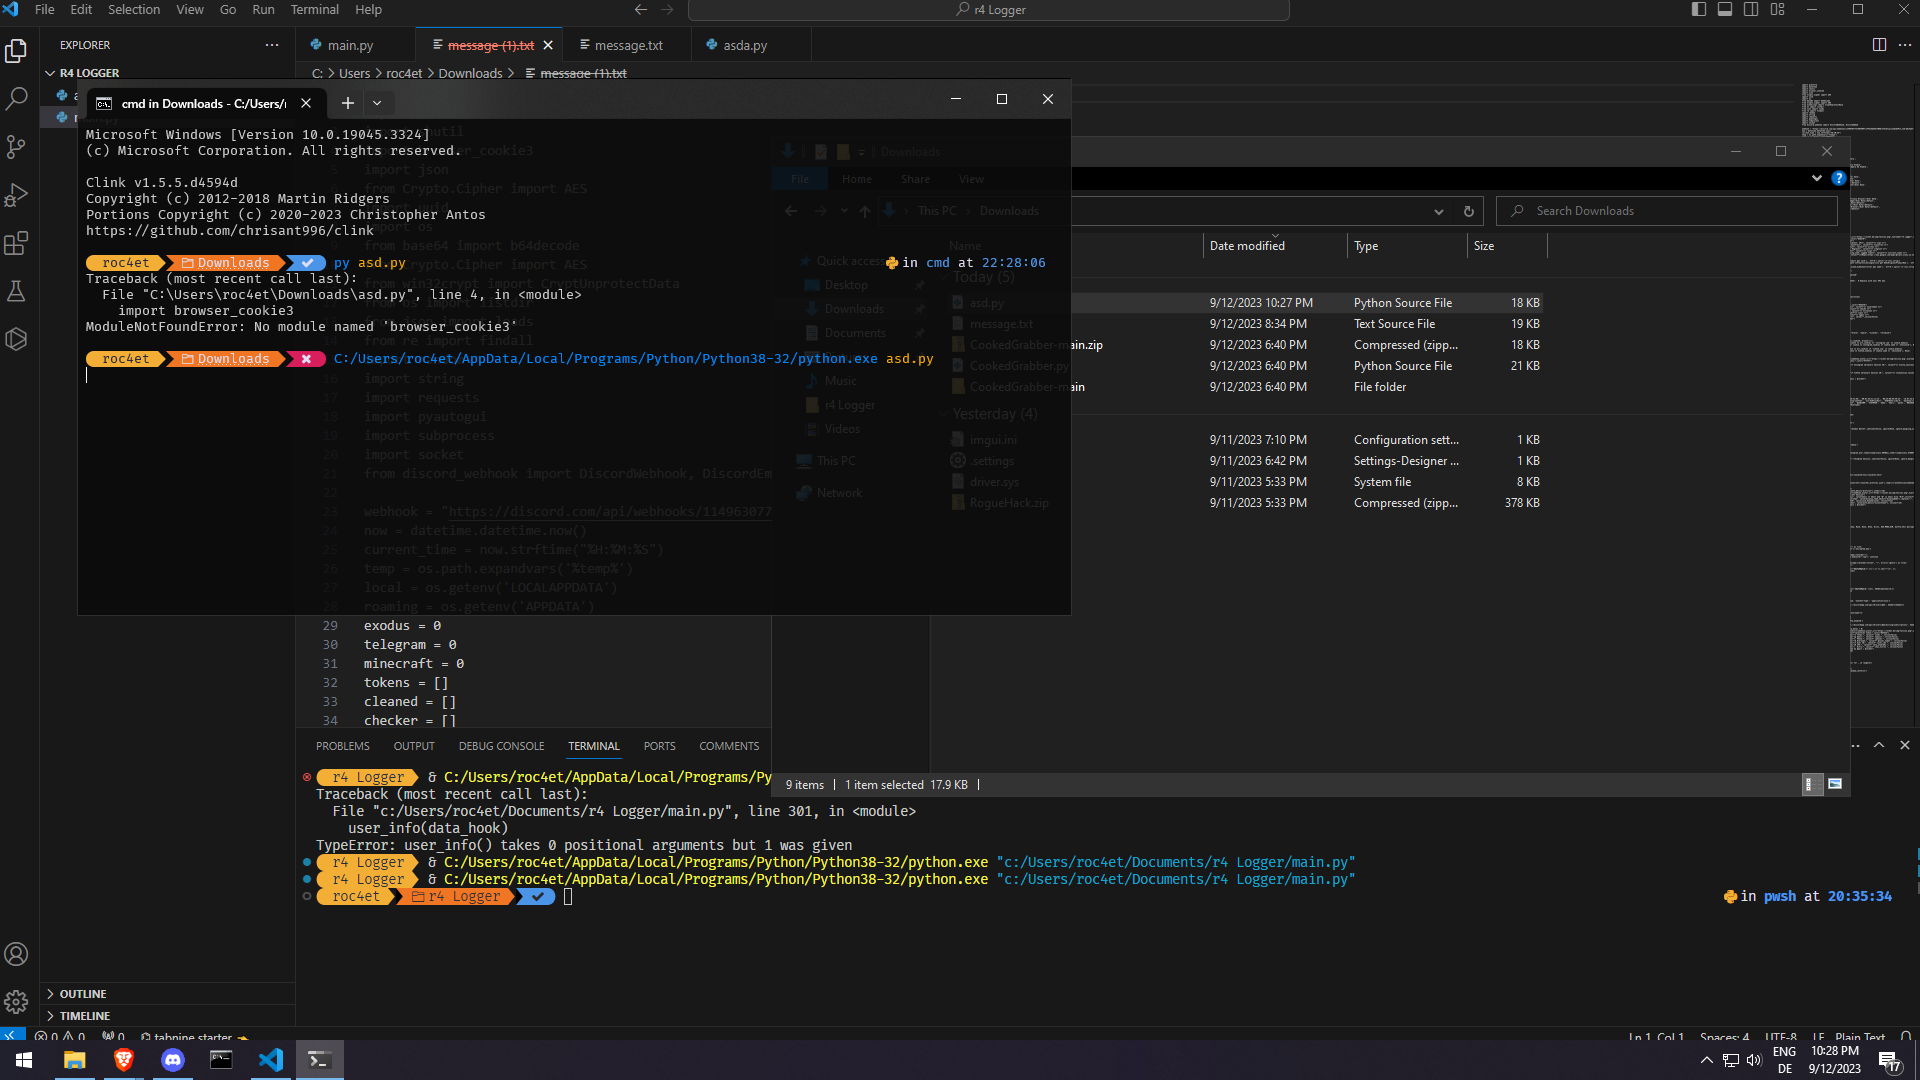Toggle secondary sidebar layout button

tap(1751, 10)
